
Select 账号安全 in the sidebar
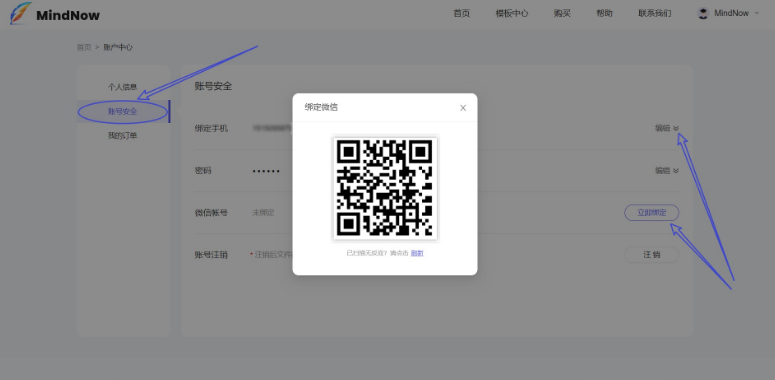pos(122,112)
